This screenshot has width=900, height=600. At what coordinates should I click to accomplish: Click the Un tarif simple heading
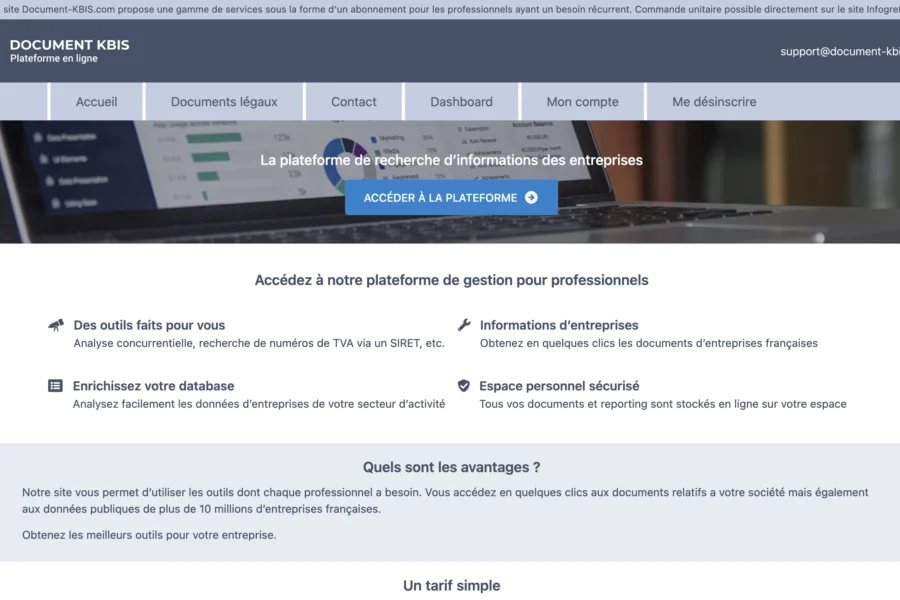tap(451, 586)
